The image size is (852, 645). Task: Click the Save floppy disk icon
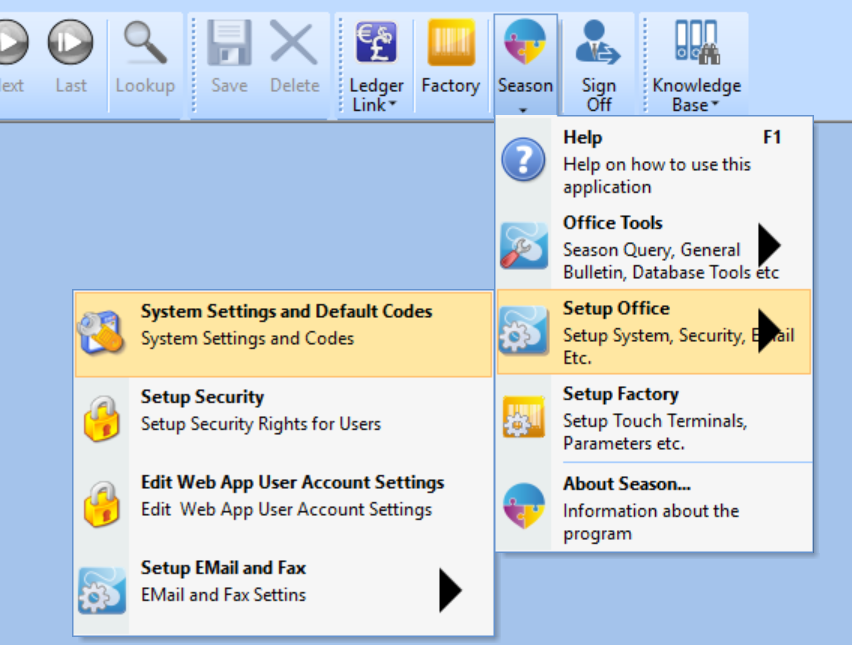[230, 43]
